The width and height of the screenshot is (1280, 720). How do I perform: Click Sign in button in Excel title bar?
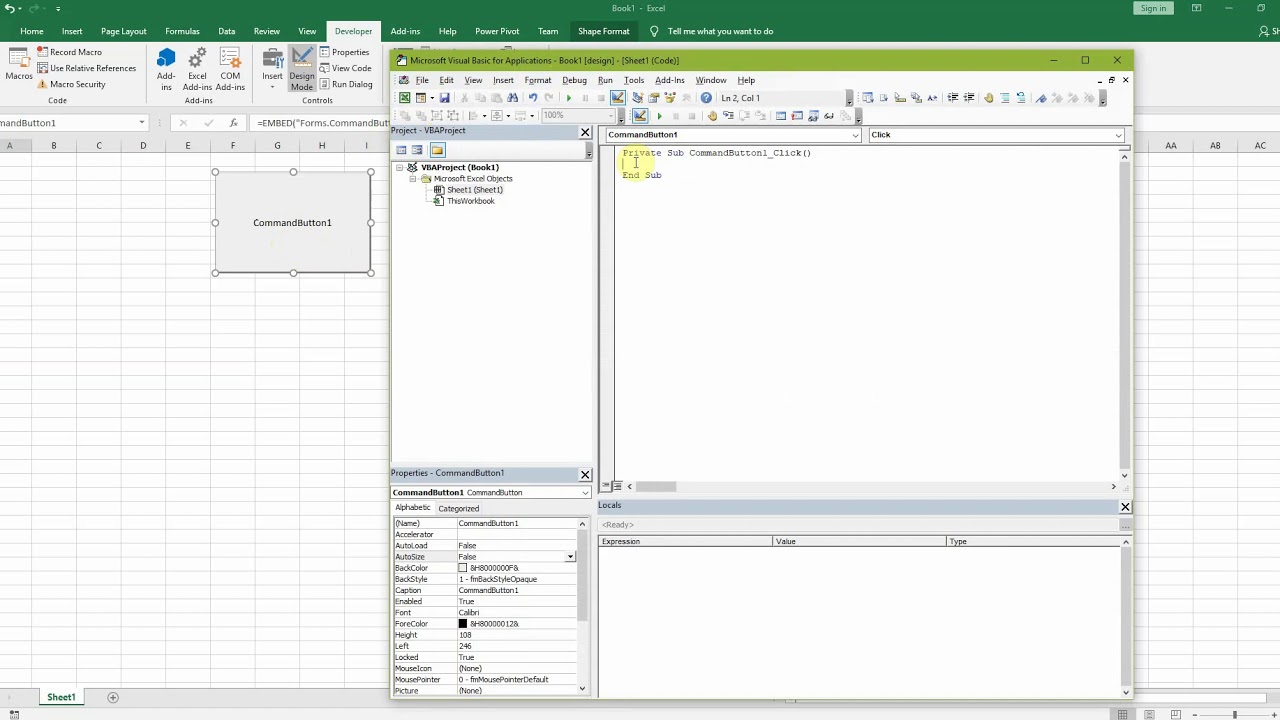(1153, 8)
